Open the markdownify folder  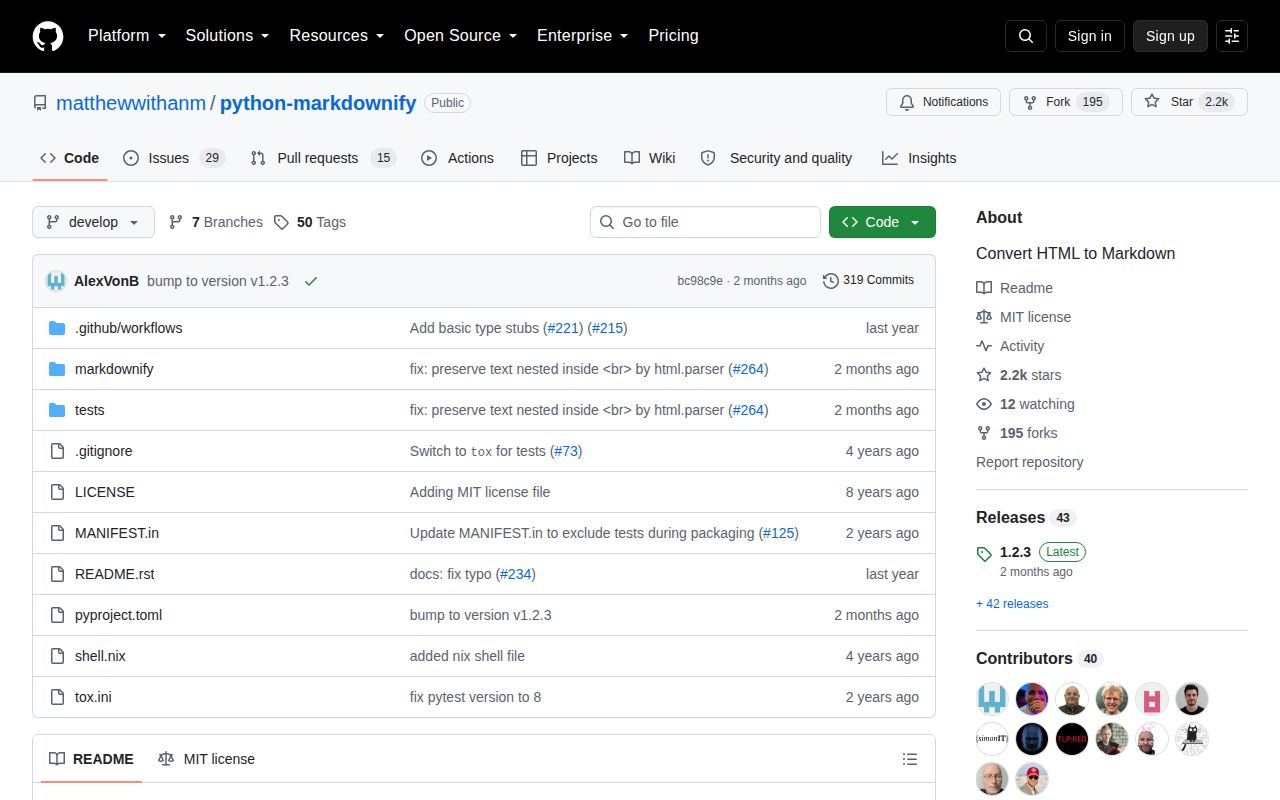(114, 369)
